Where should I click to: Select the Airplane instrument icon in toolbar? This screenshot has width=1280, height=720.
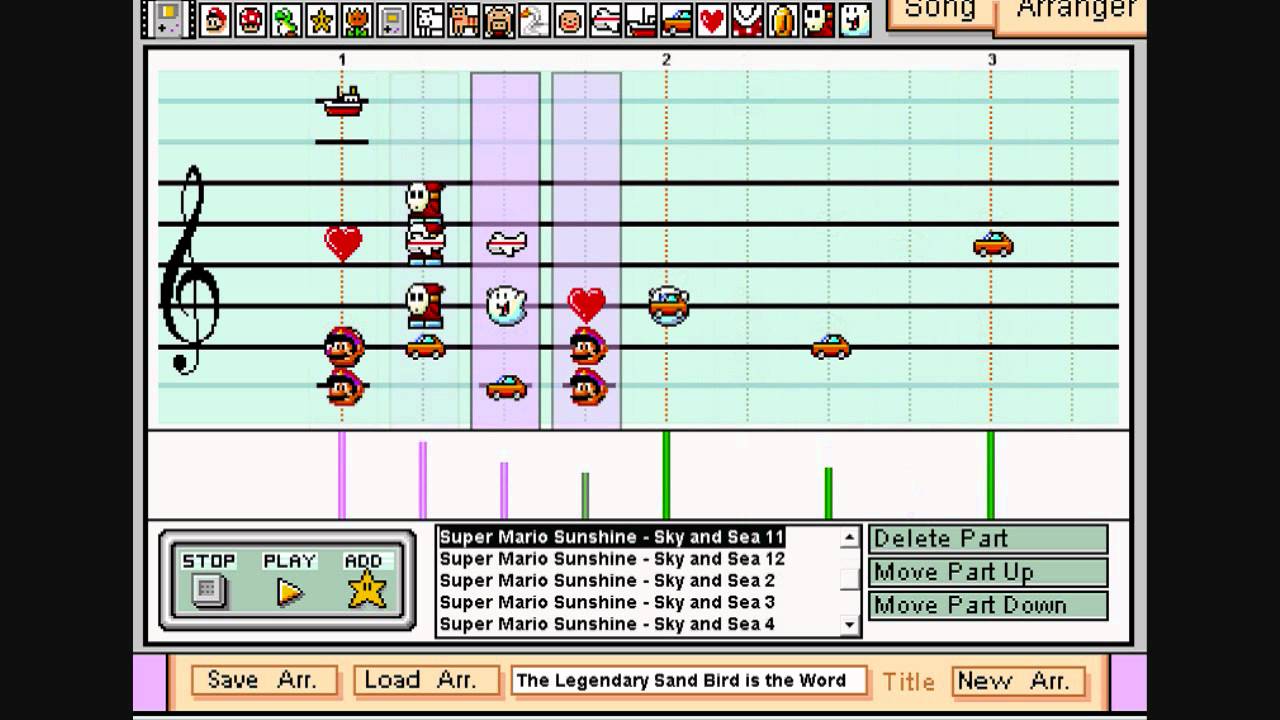pos(605,20)
